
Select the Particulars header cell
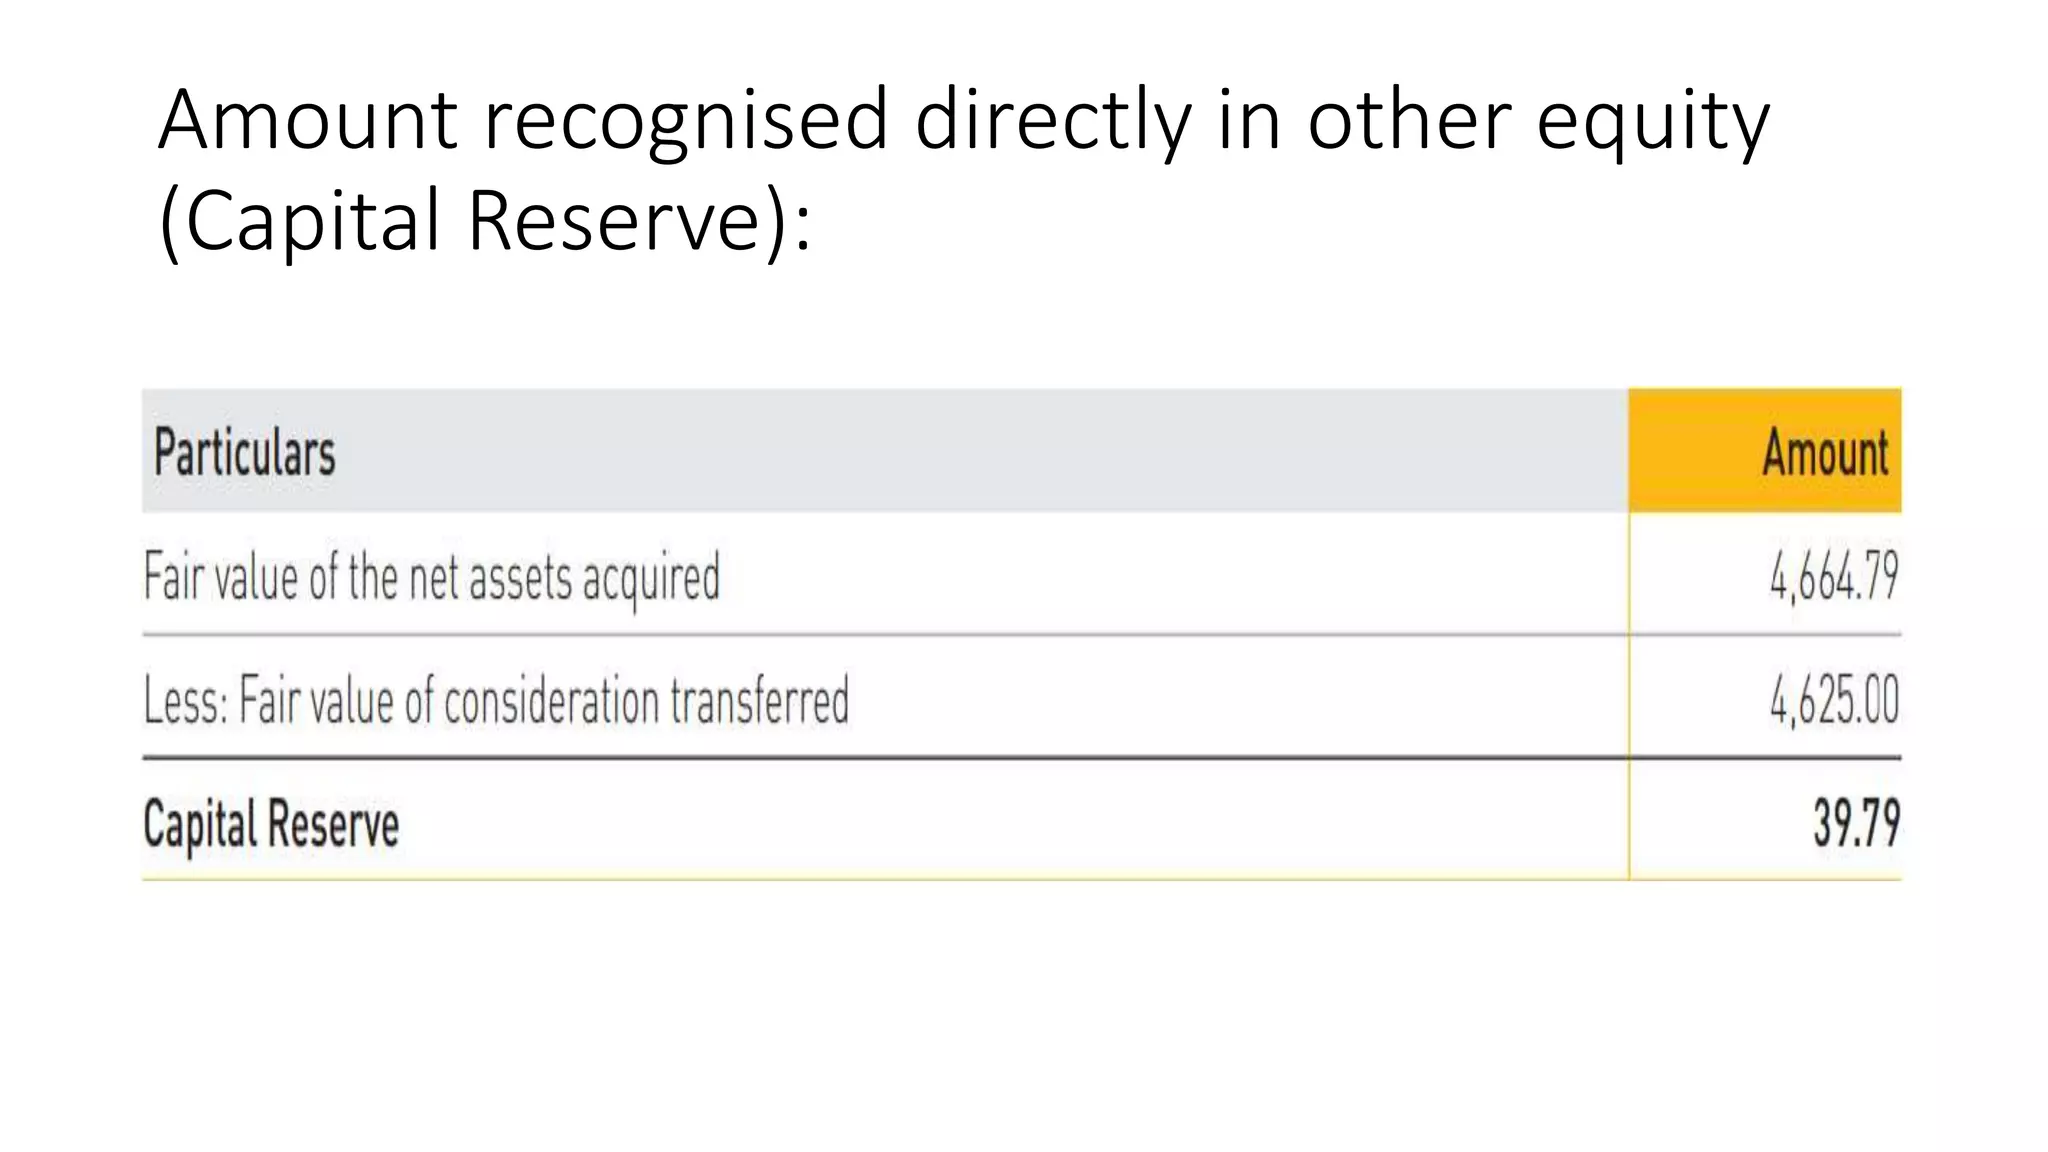pyautogui.click(x=885, y=451)
